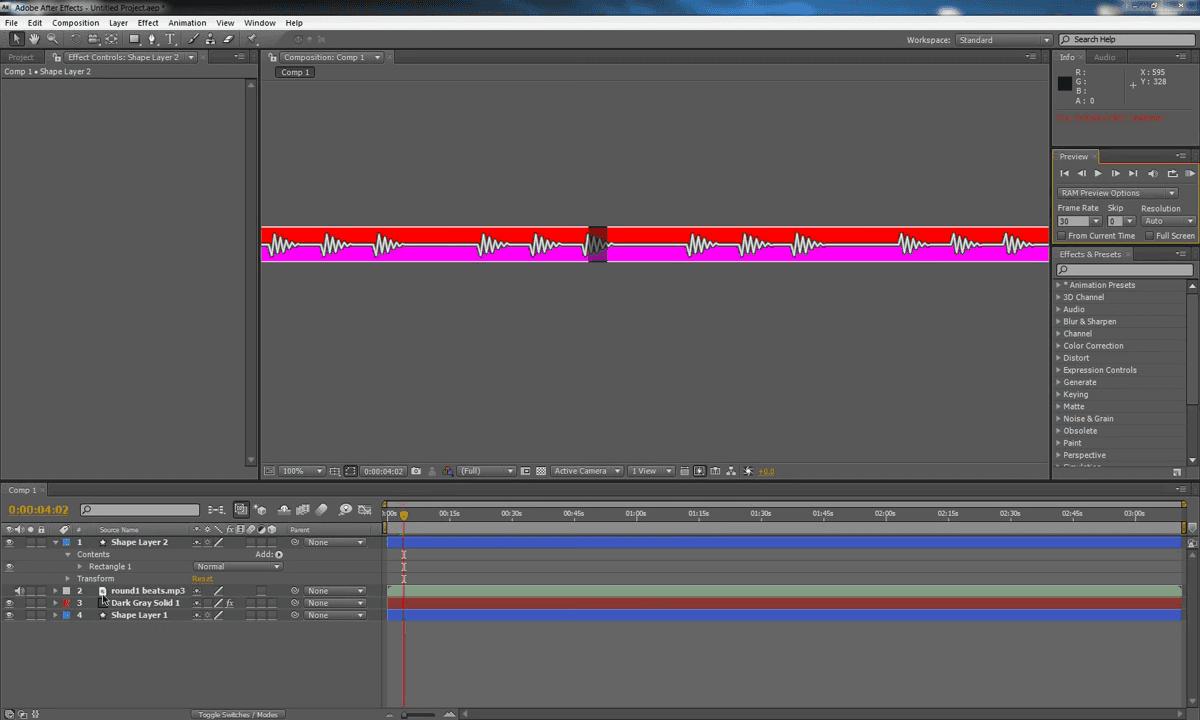Open the Graph Editor icon in timeline
Image resolution: width=1200 pixels, height=720 pixels.
pos(365,510)
